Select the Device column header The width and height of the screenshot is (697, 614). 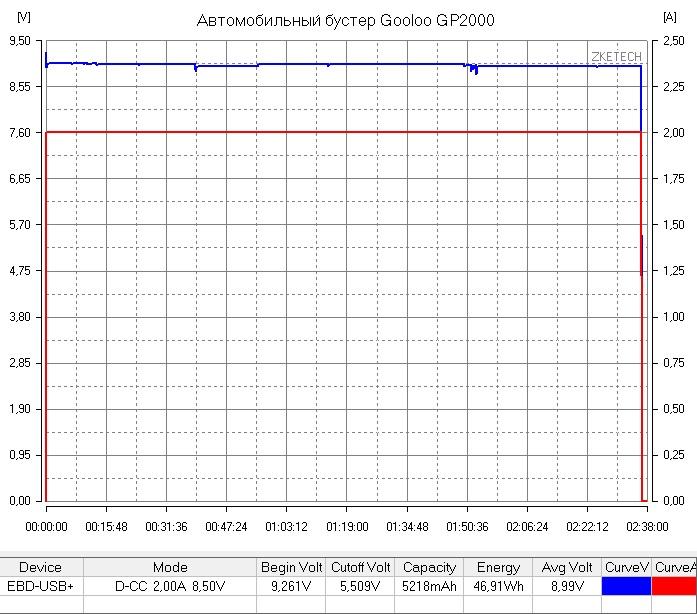pyautogui.click(x=40, y=567)
